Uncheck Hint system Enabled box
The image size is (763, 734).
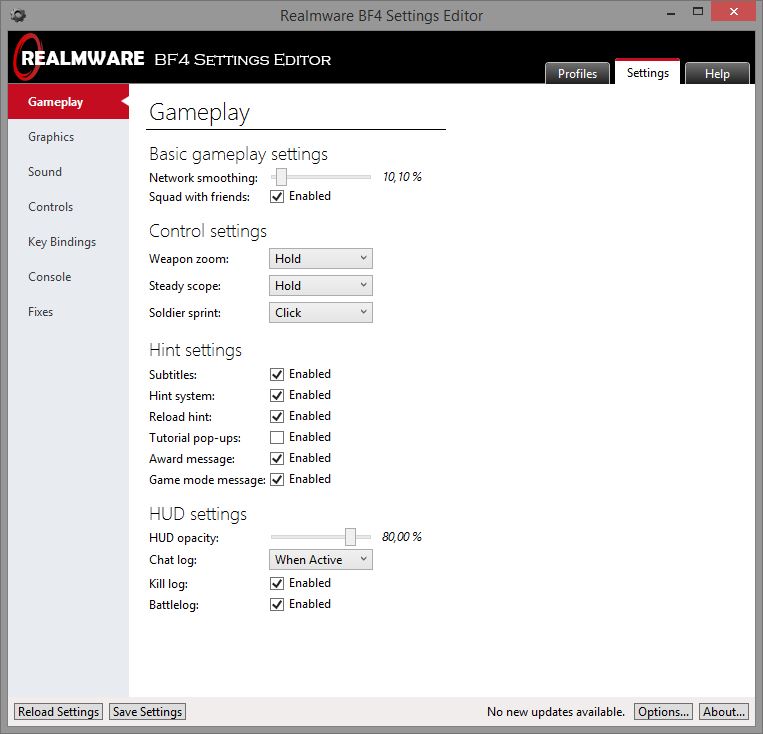277,395
